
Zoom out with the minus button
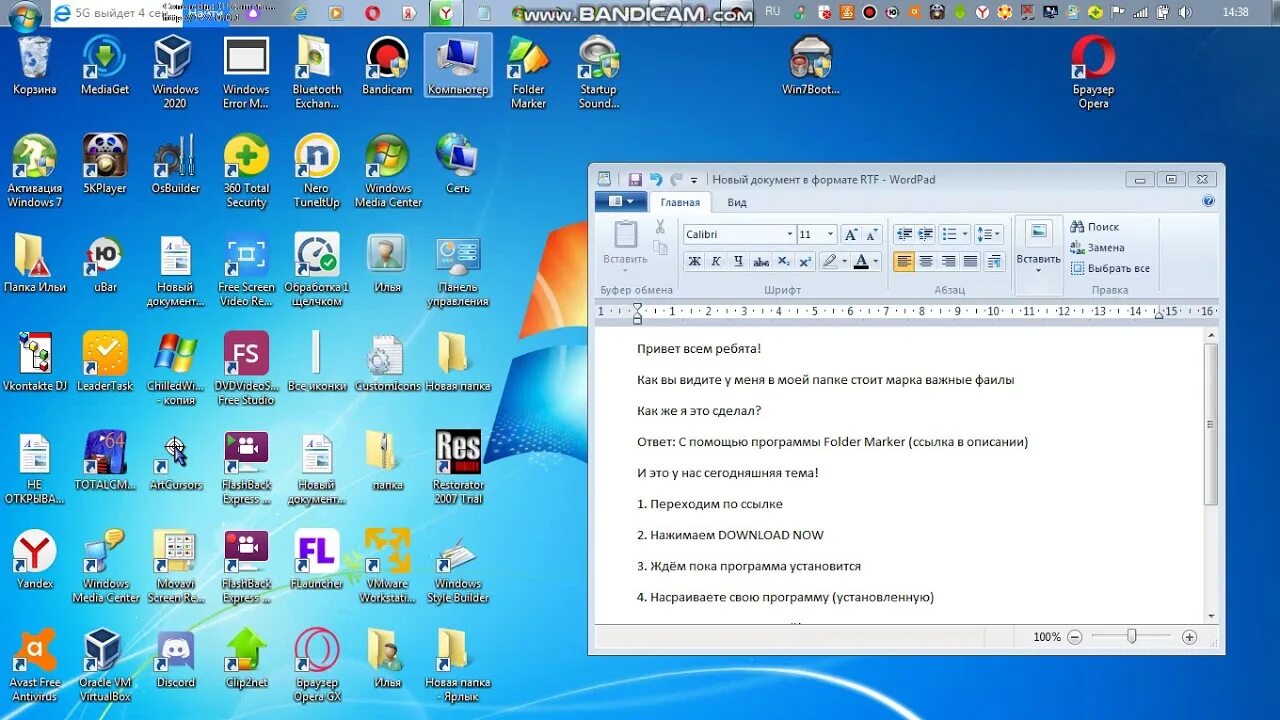[1075, 637]
